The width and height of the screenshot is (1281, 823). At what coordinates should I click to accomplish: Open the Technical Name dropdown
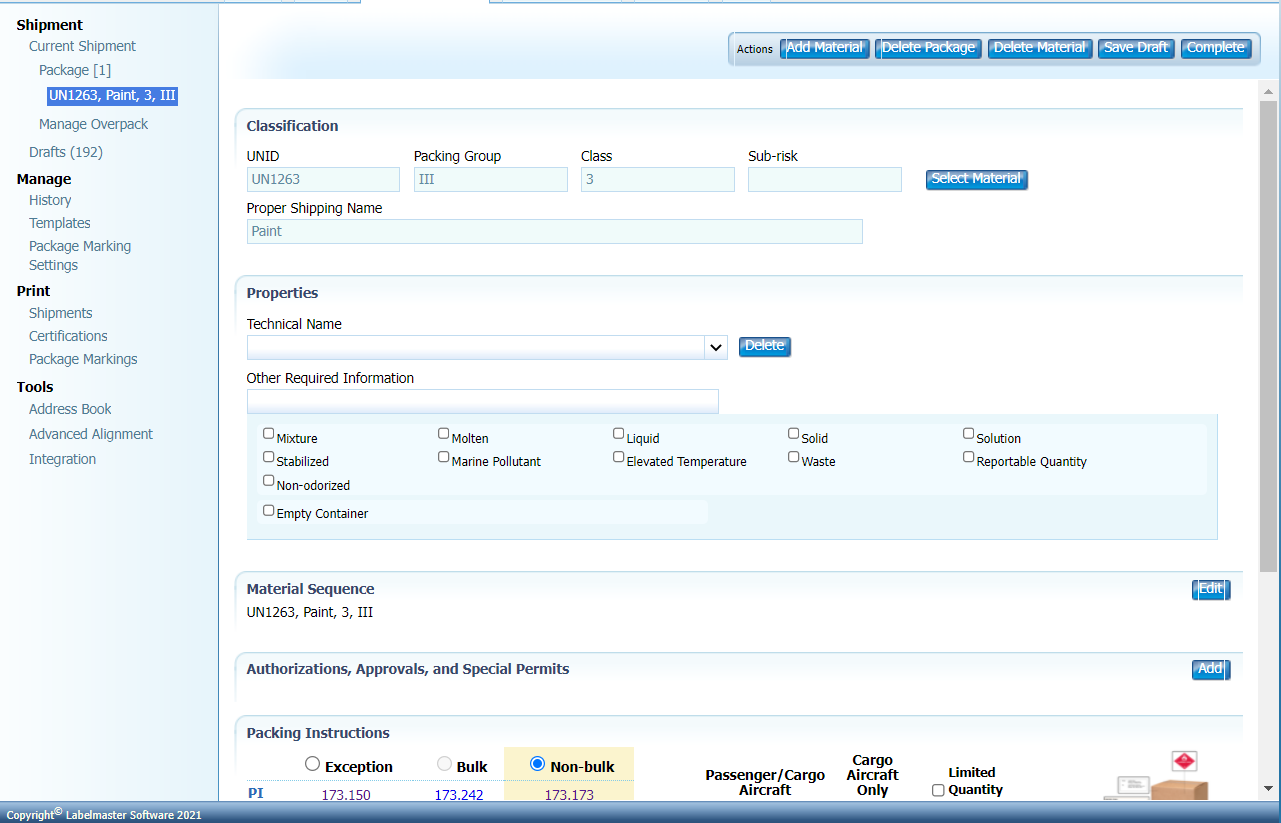[x=714, y=347]
